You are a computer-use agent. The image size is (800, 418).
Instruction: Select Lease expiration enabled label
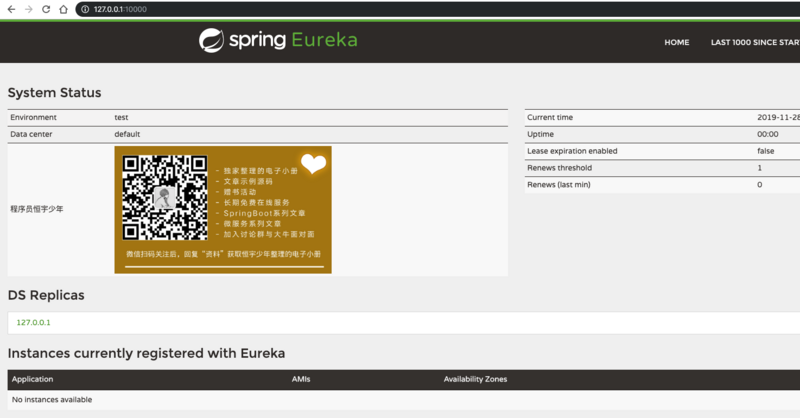coord(572,151)
